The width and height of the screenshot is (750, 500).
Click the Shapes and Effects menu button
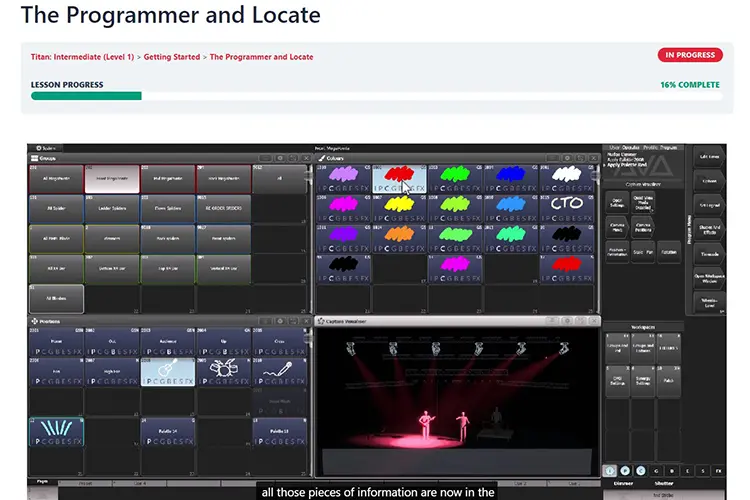tap(709, 230)
